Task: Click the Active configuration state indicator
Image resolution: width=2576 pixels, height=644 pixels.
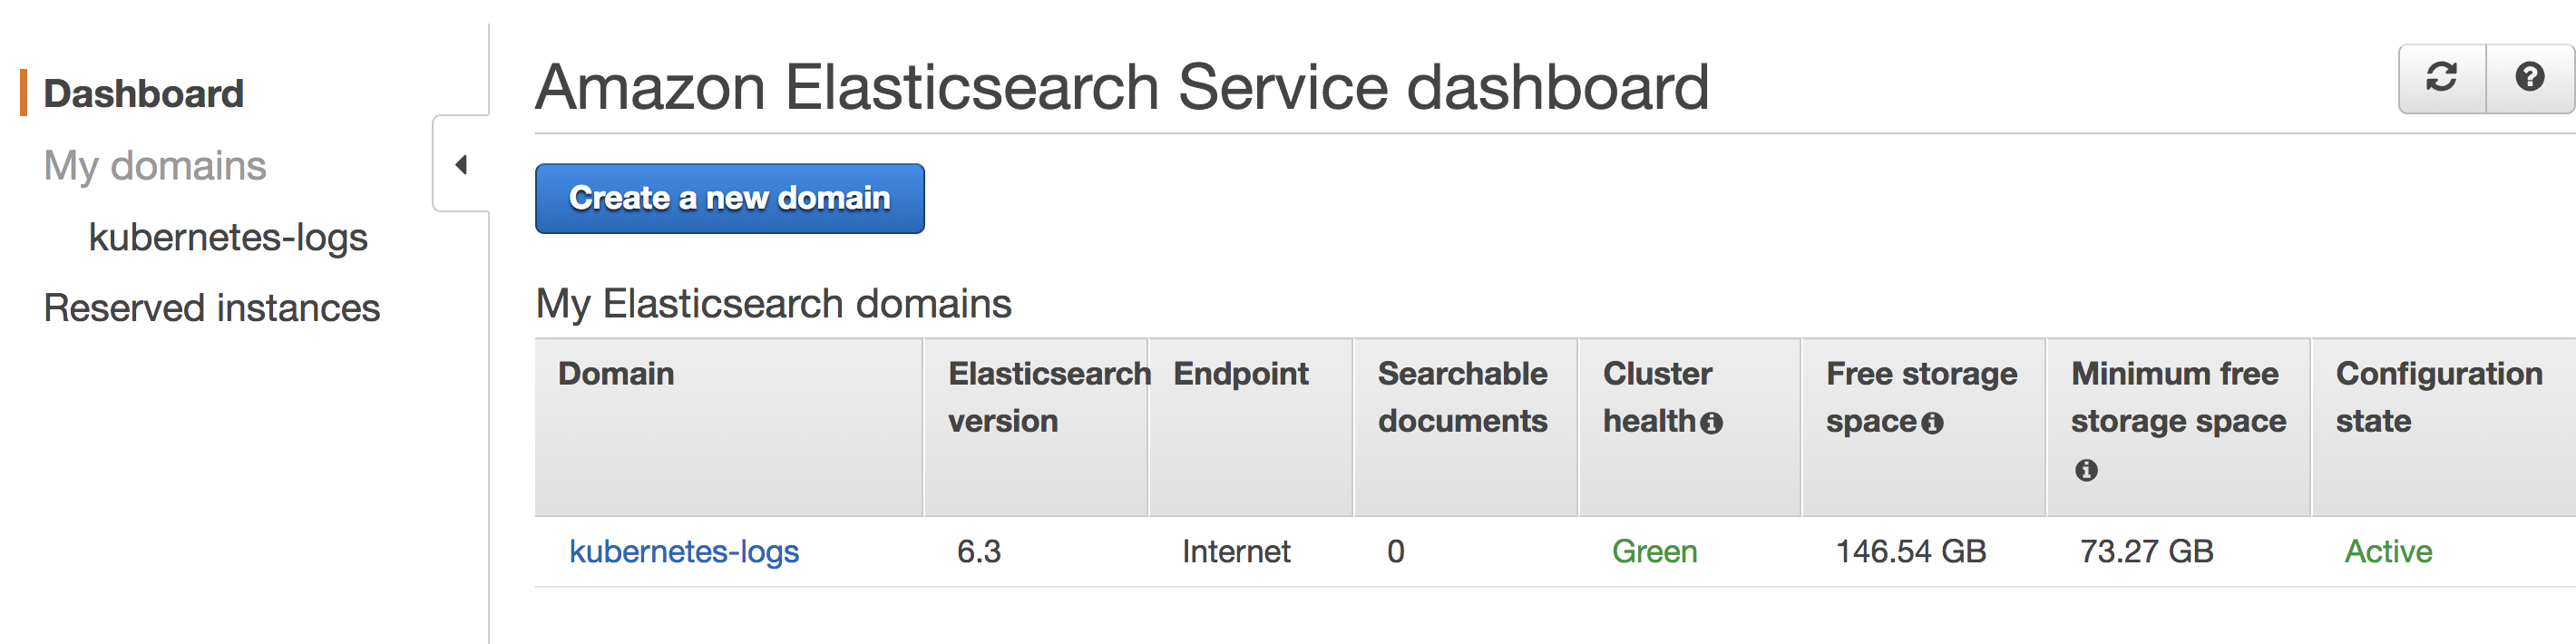Action: pos(2388,551)
